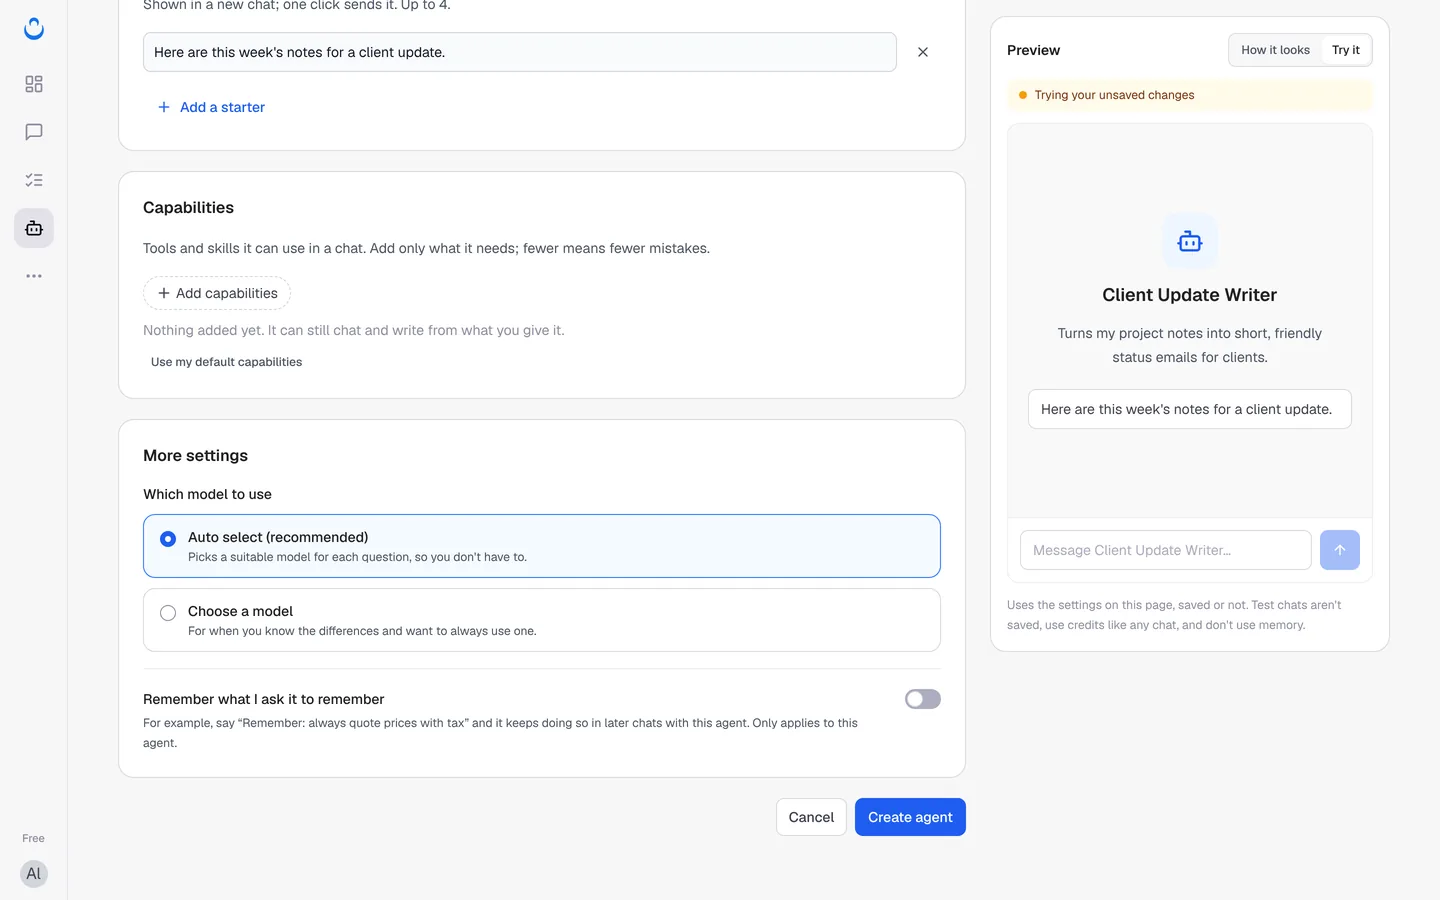This screenshot has width=1440, height=900.
Task: Click the Which model to use label
Action: click(x=207, y=494)
